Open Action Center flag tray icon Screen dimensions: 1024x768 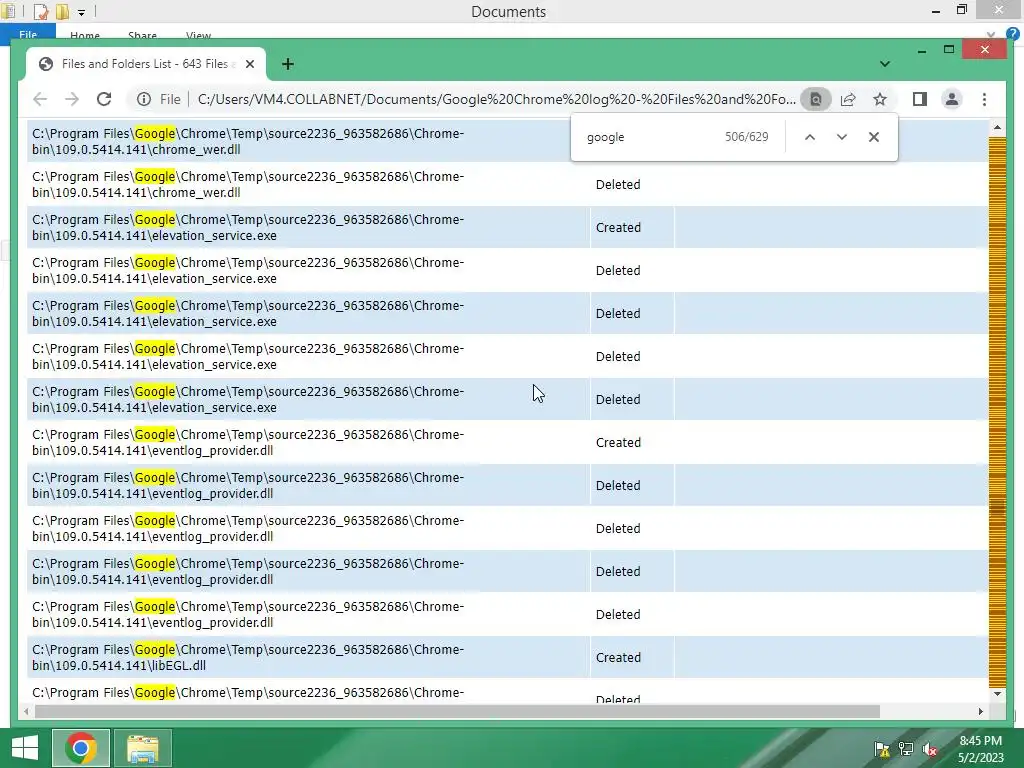882,749
